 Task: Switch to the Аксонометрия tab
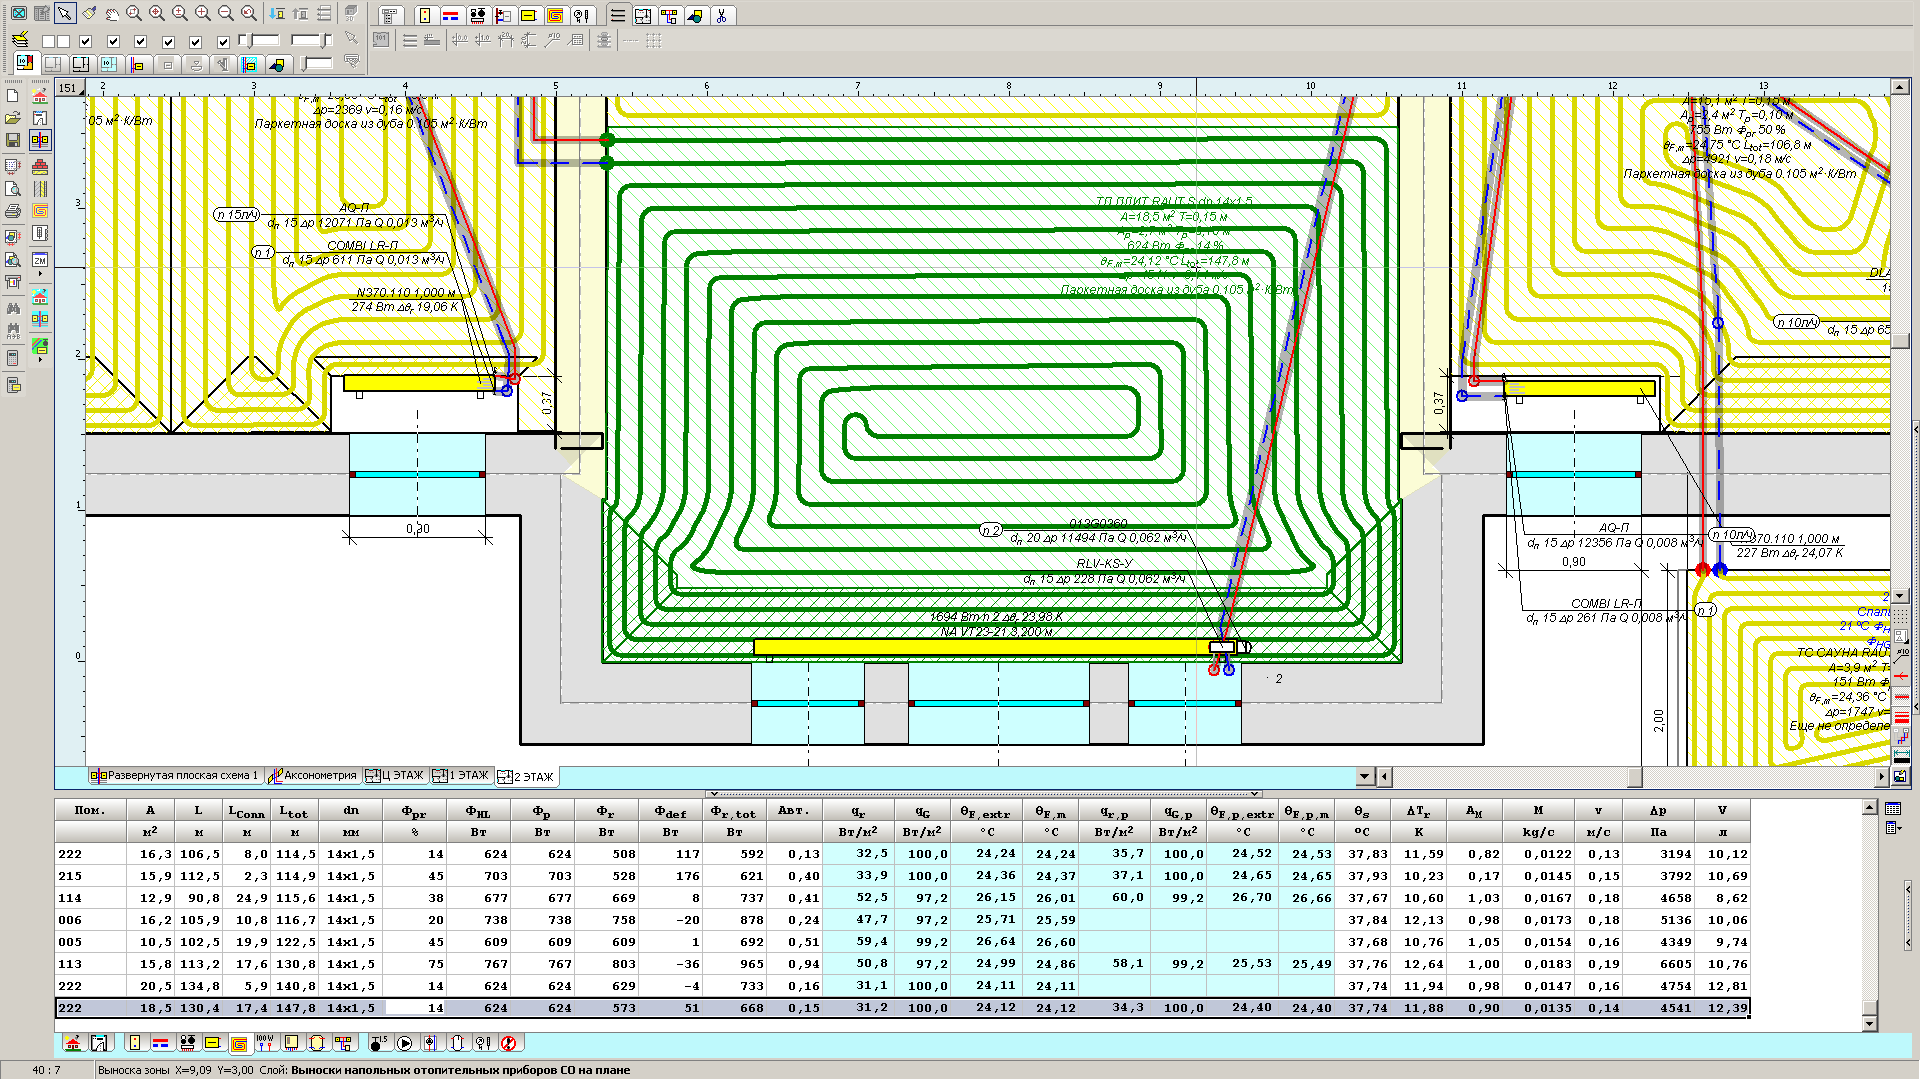pos(312,776)
